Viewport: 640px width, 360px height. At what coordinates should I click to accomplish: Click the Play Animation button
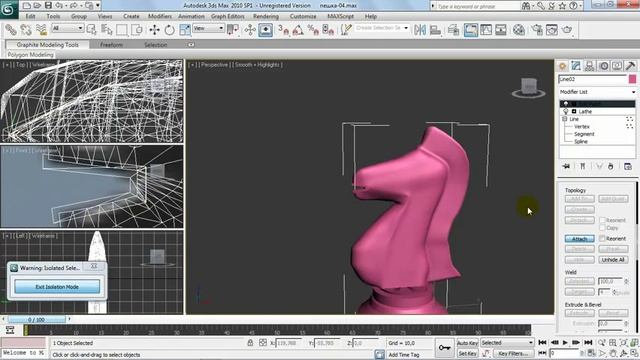coord(565,343)
